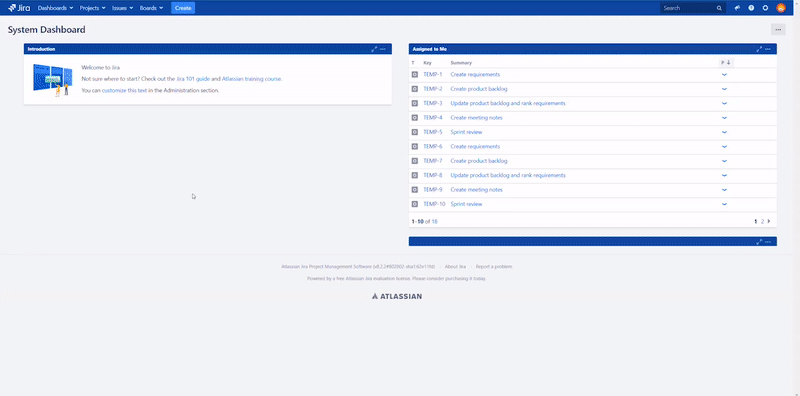Click issue type icon for TEMP-3

point(414,103)
